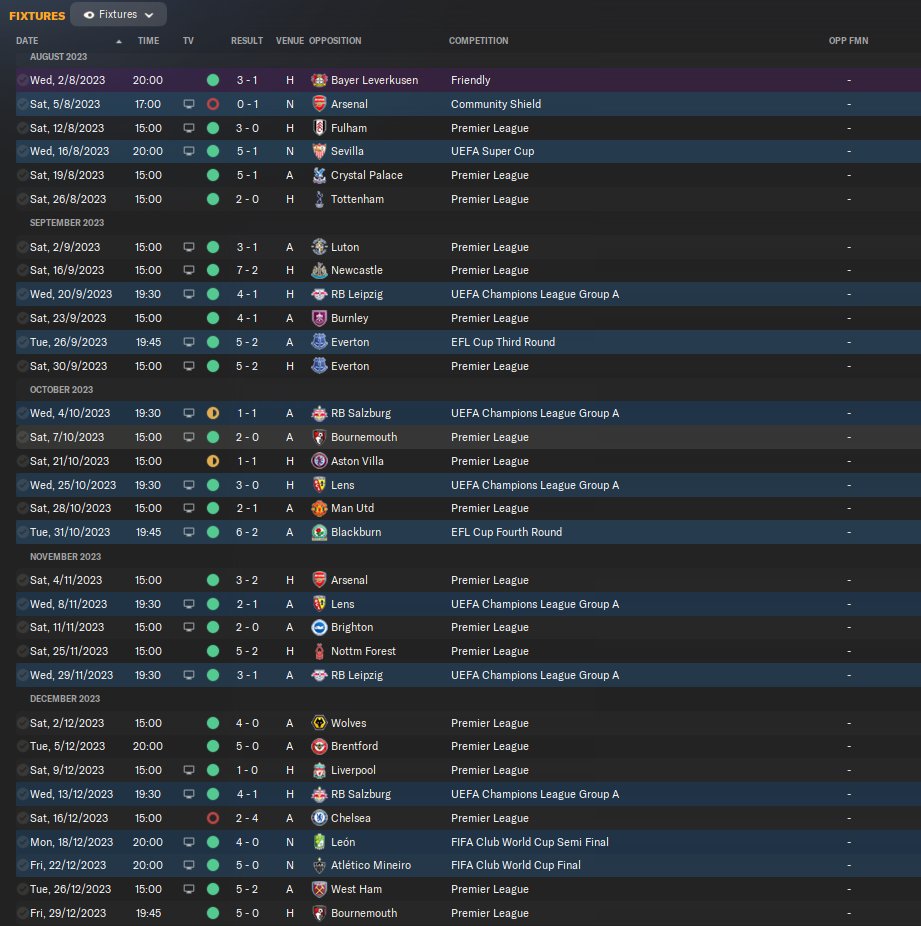Click the Blackburn club badge
921x926 pixels.
319,533
